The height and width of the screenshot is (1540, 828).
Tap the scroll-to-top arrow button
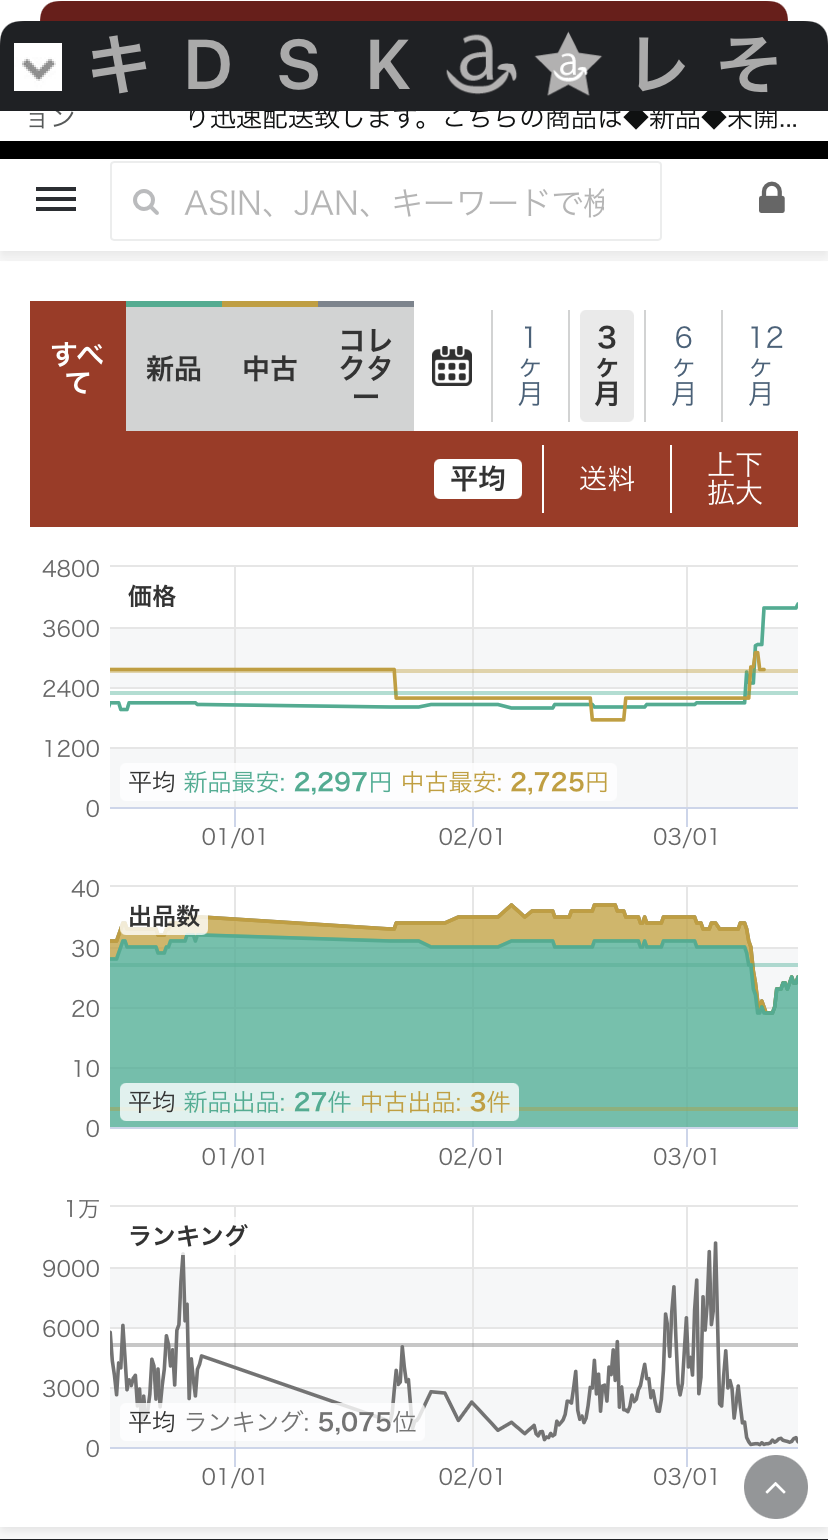775,1486
